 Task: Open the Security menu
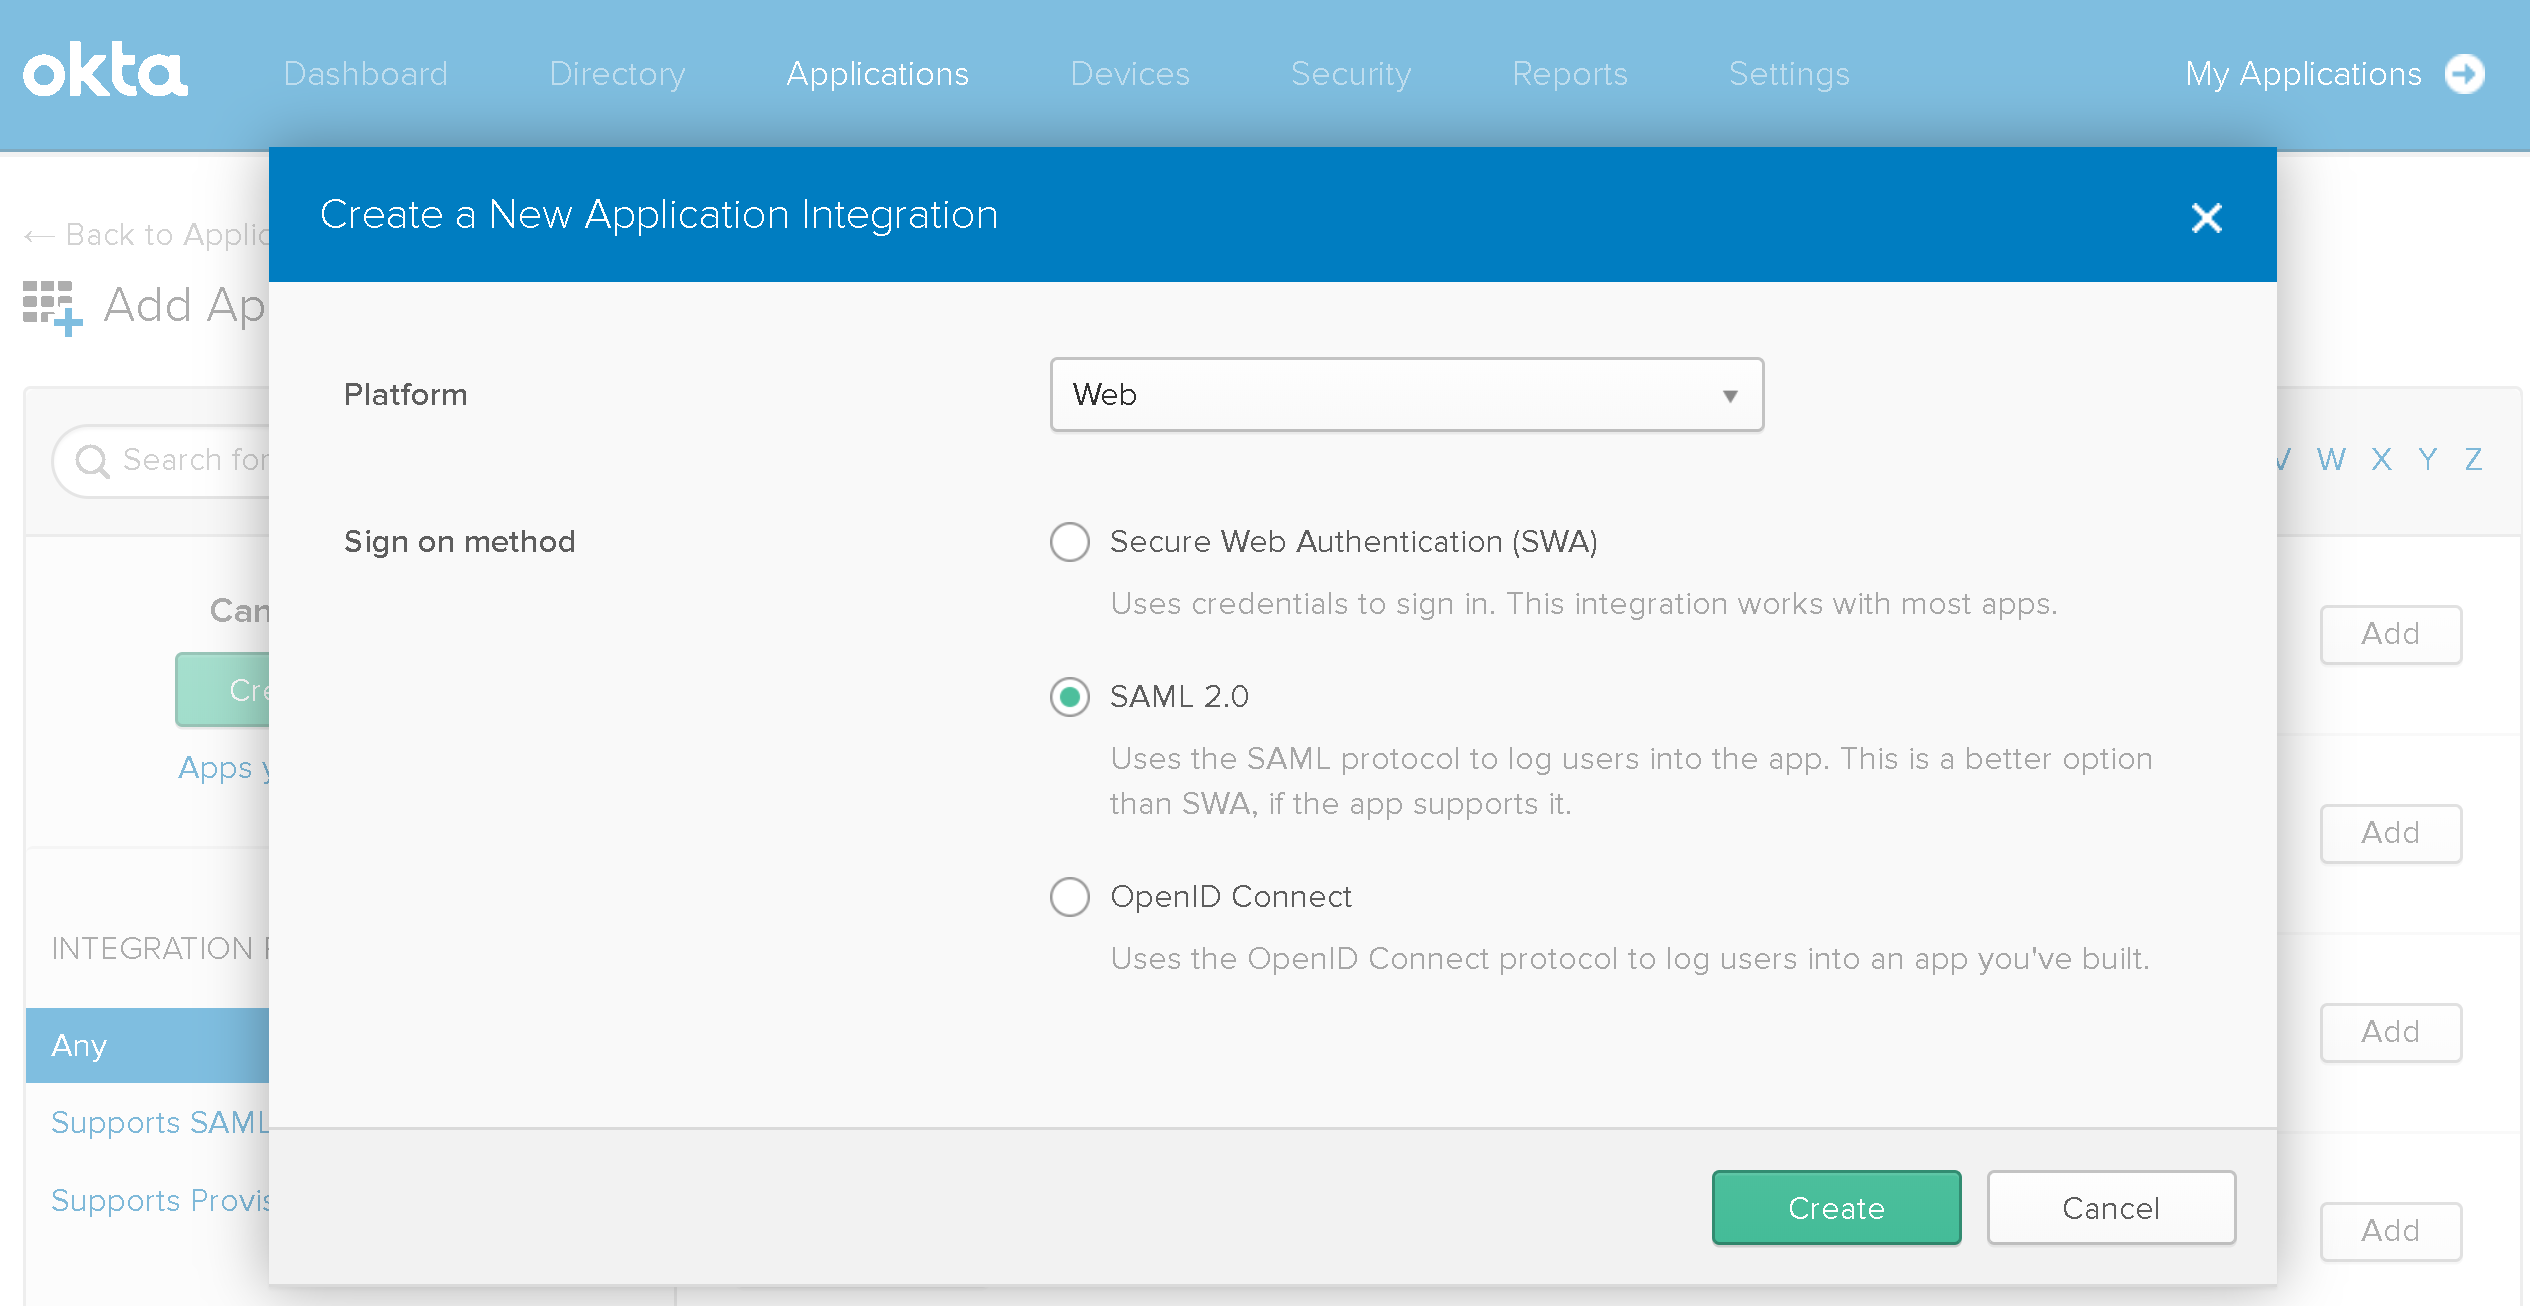tap(1351, 74)
